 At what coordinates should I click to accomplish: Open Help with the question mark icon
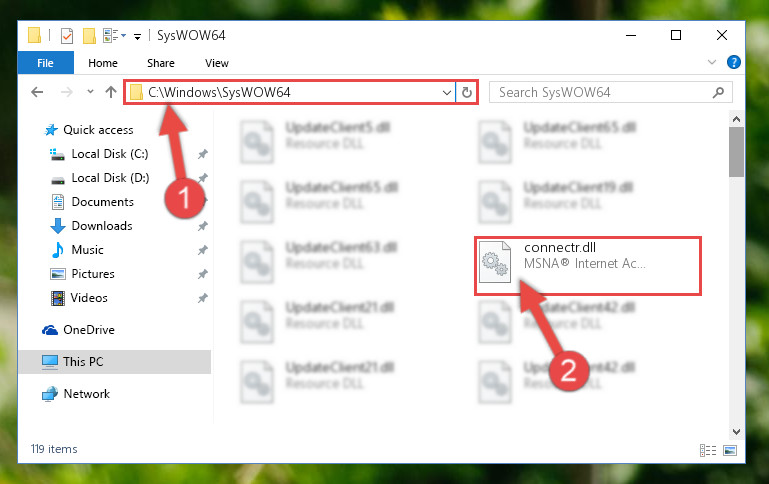(734, 62)
